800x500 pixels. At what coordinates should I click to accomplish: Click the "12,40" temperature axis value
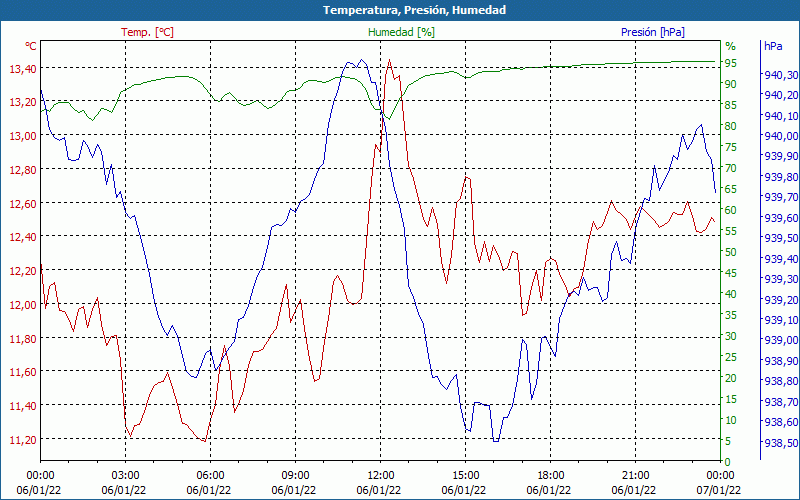click(23, 237)
